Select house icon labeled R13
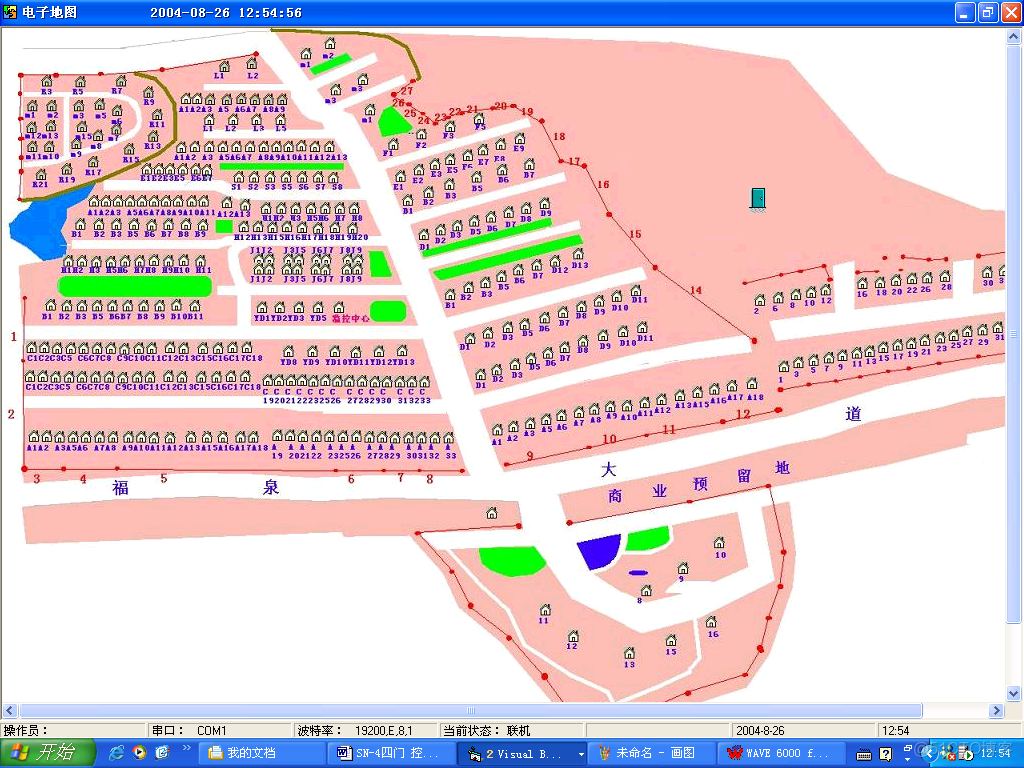The image size is (1024, 768). coord(152,136)
